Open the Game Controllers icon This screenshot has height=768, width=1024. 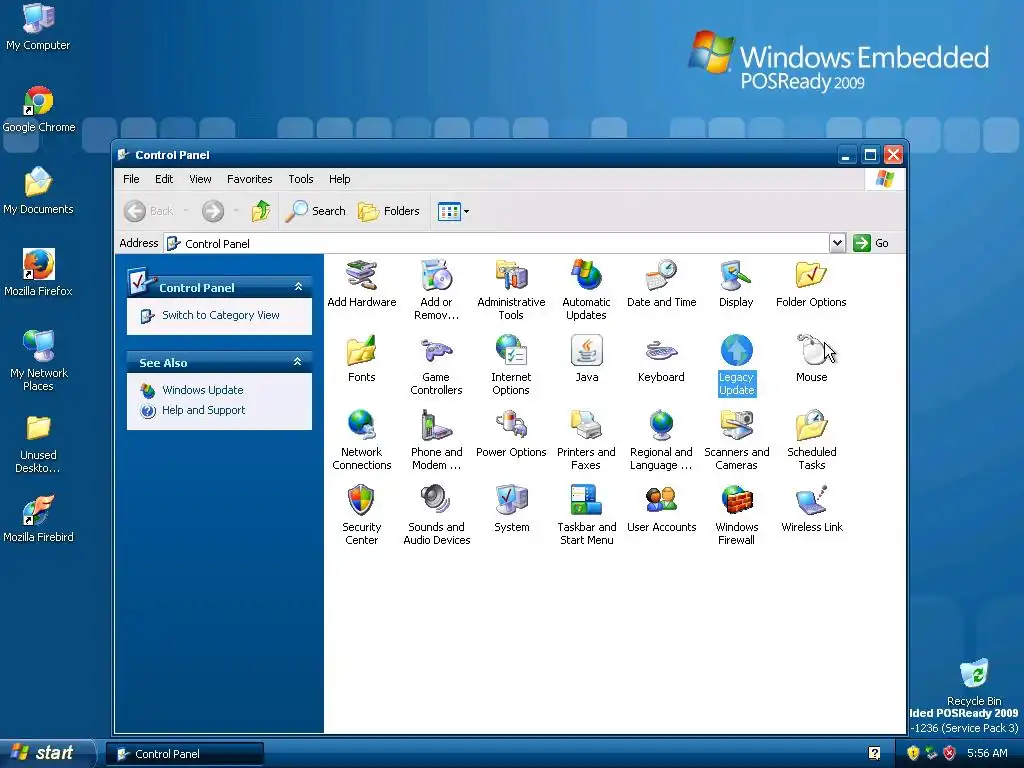(436, 365)
